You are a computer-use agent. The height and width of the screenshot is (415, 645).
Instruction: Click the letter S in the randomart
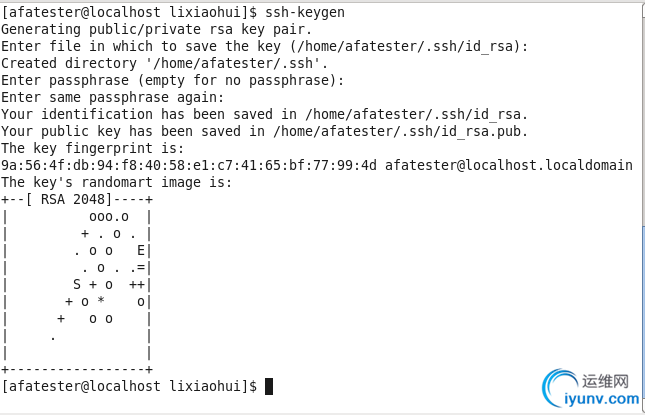(77, 284)
